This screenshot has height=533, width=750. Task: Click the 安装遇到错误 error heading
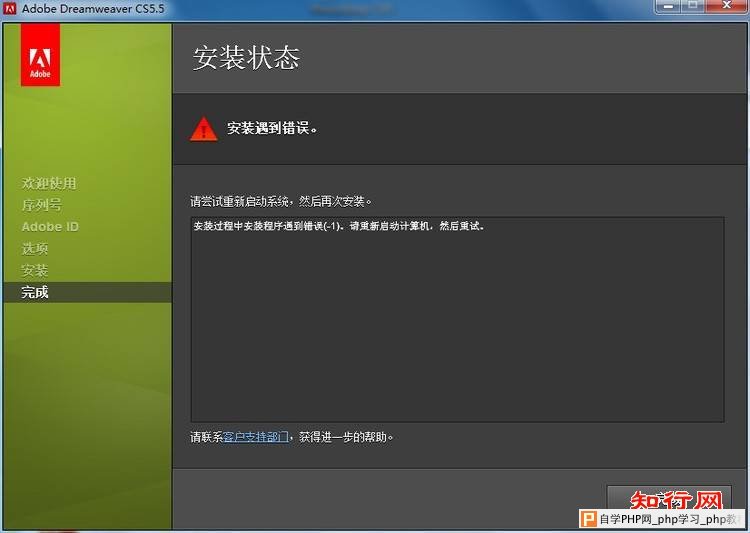[x=272, y=128]
